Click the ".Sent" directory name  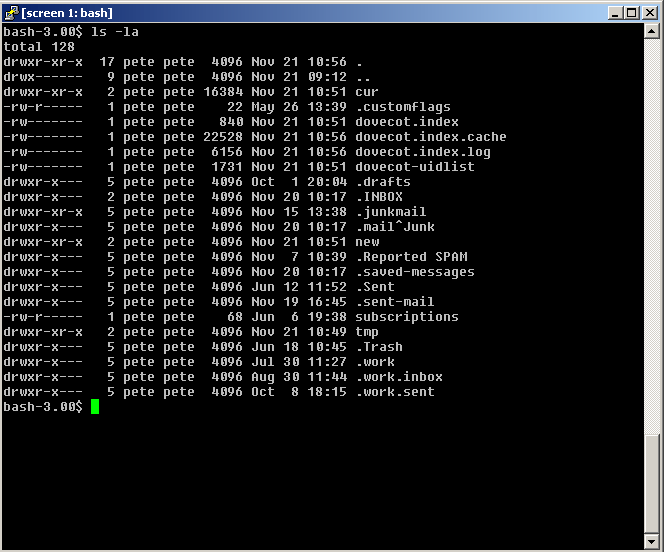[x=375, y=287]
